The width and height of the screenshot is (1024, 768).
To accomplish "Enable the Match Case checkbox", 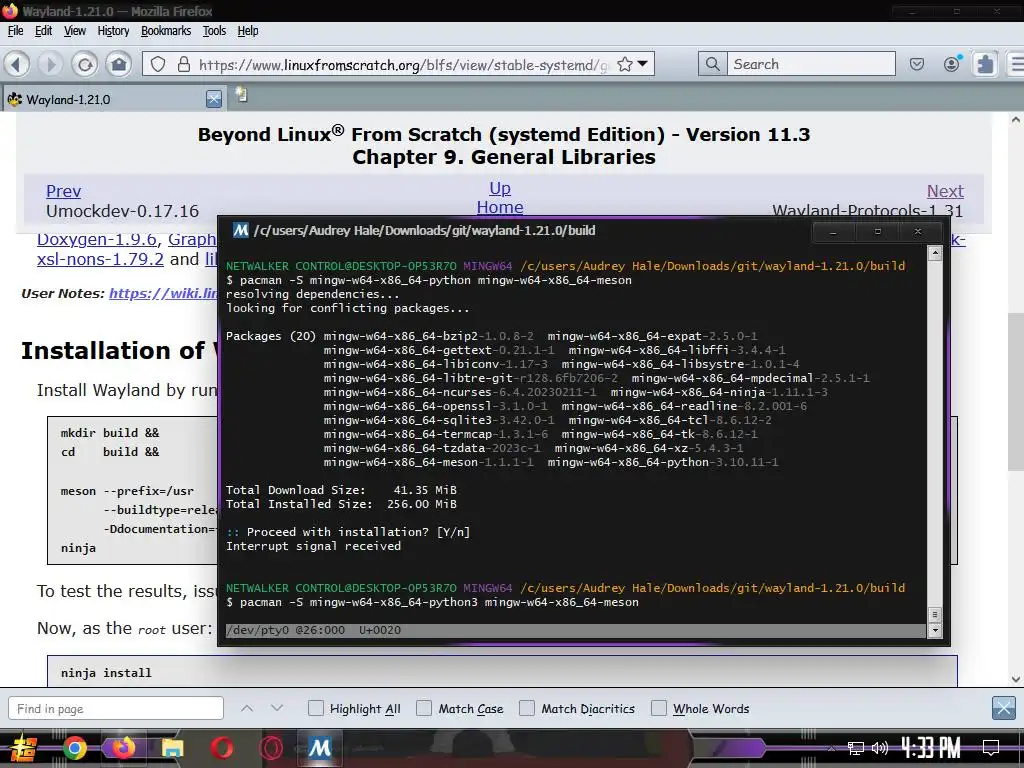I will pyautogui.click(x=424, y=708).
